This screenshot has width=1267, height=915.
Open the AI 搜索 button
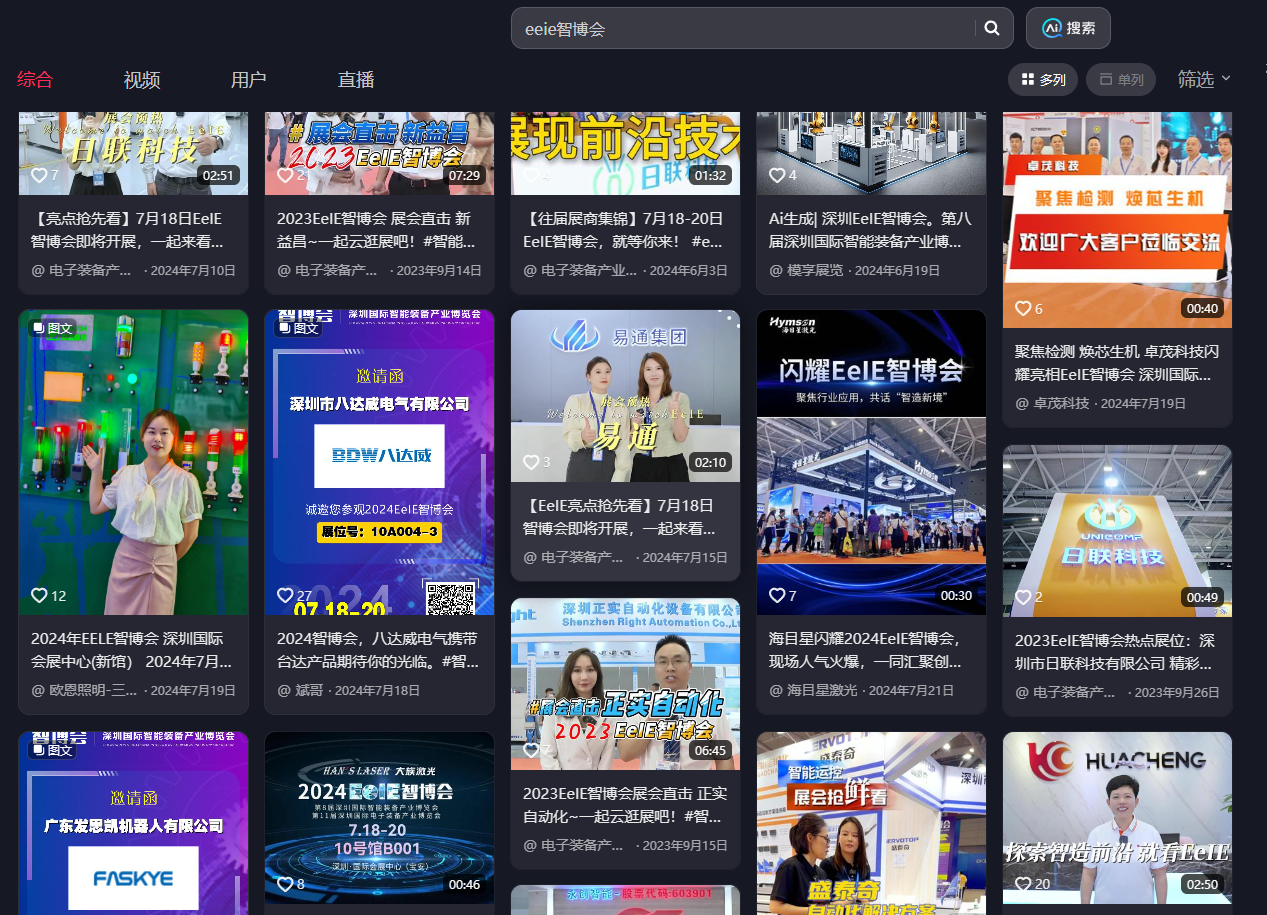click(x=1068, y=28)
